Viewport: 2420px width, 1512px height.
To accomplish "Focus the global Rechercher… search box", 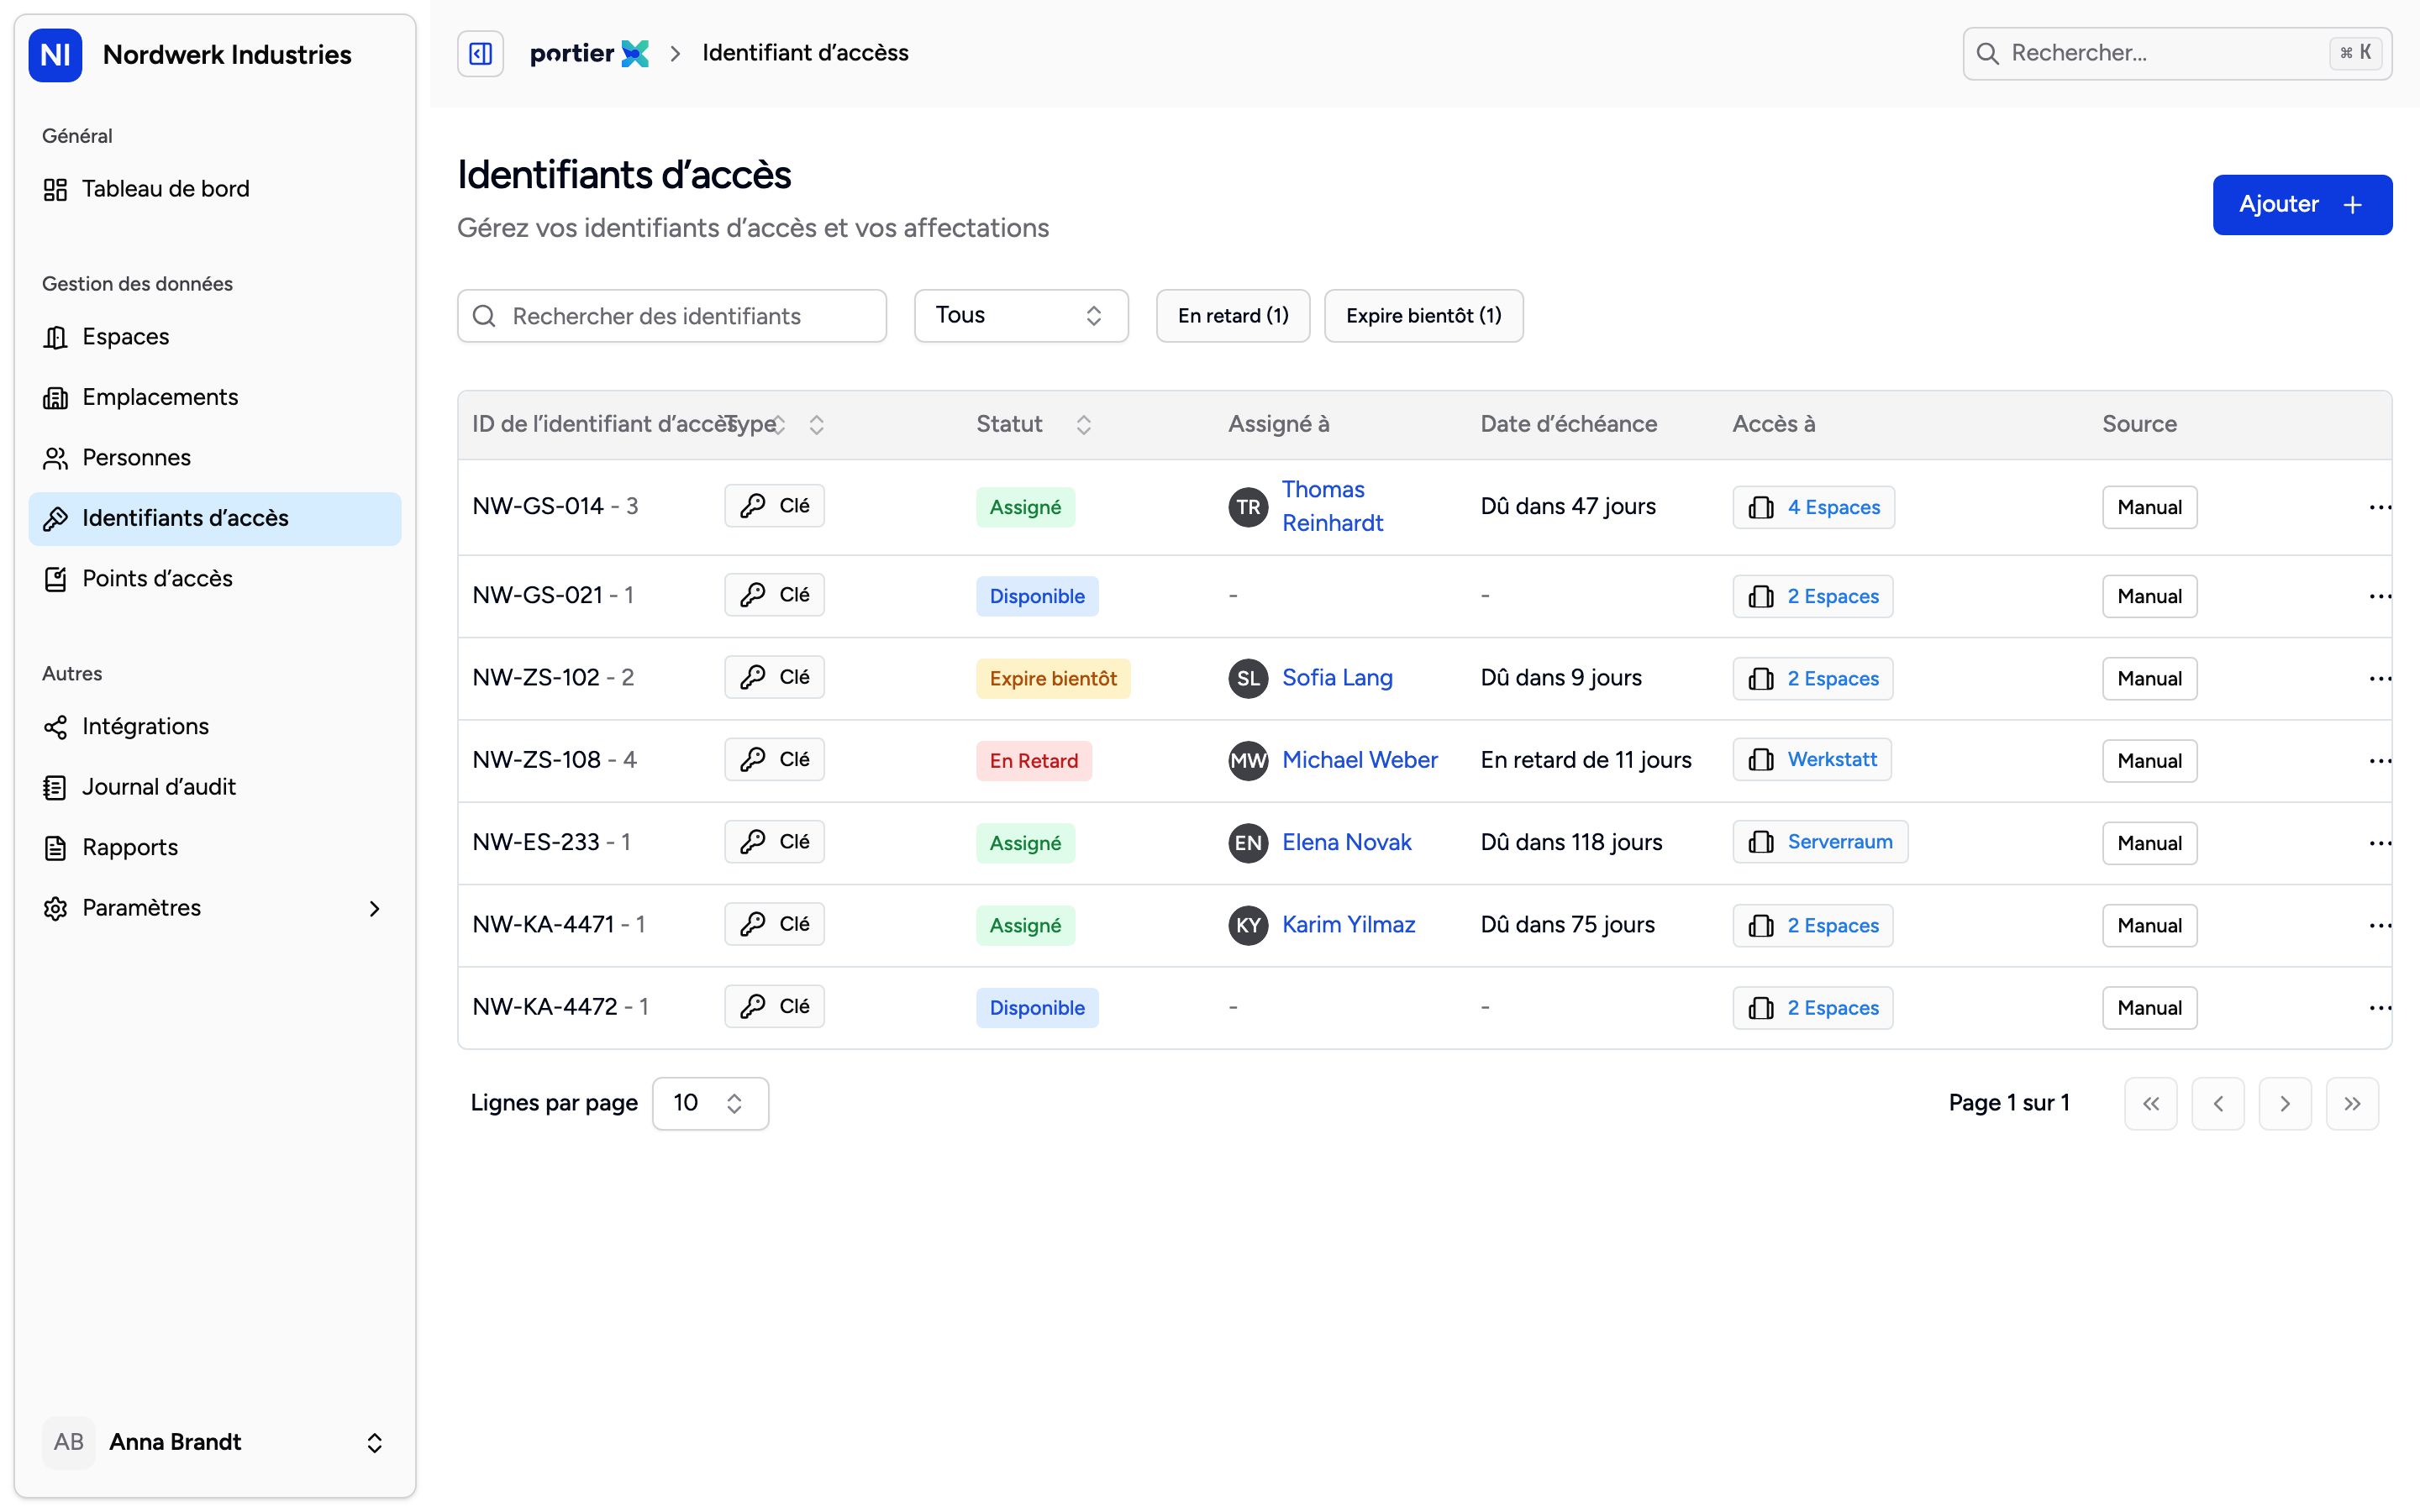I will point(2177,53).
